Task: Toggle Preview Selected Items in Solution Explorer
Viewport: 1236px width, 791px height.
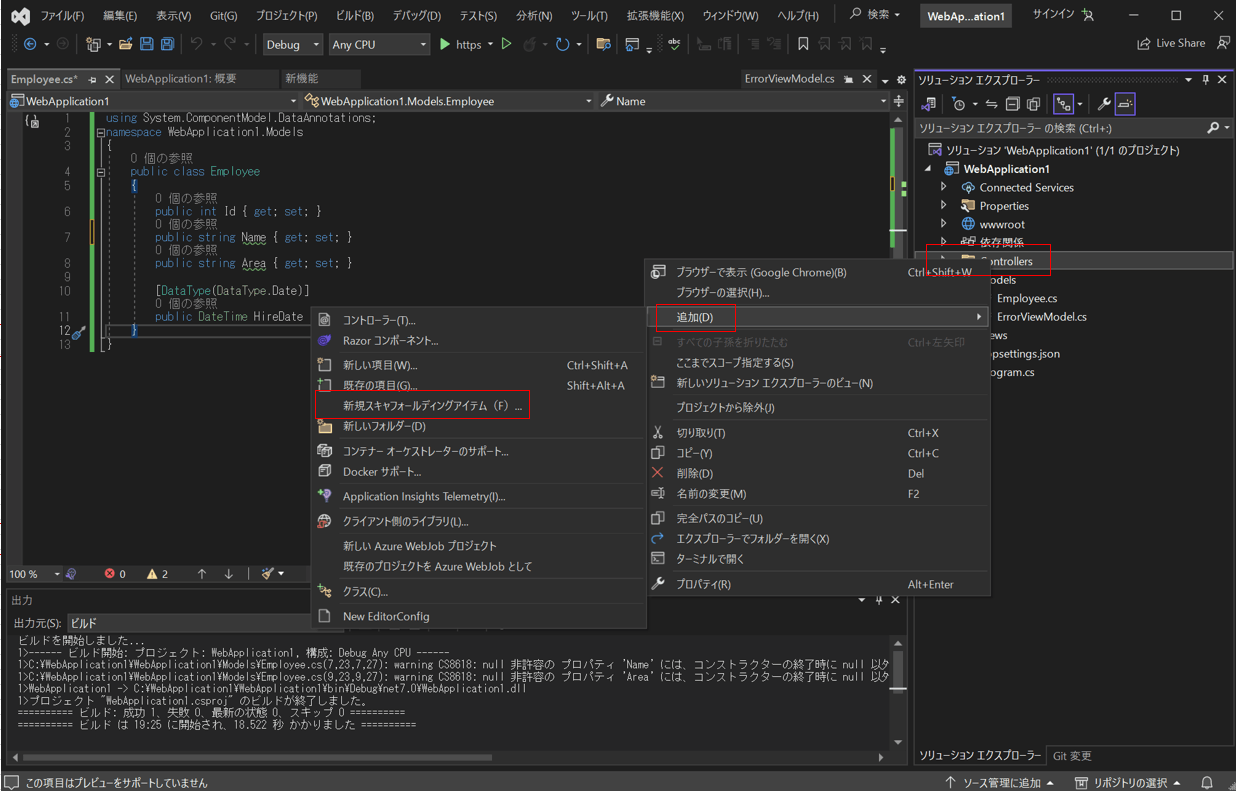Action: click(1125, 104)
